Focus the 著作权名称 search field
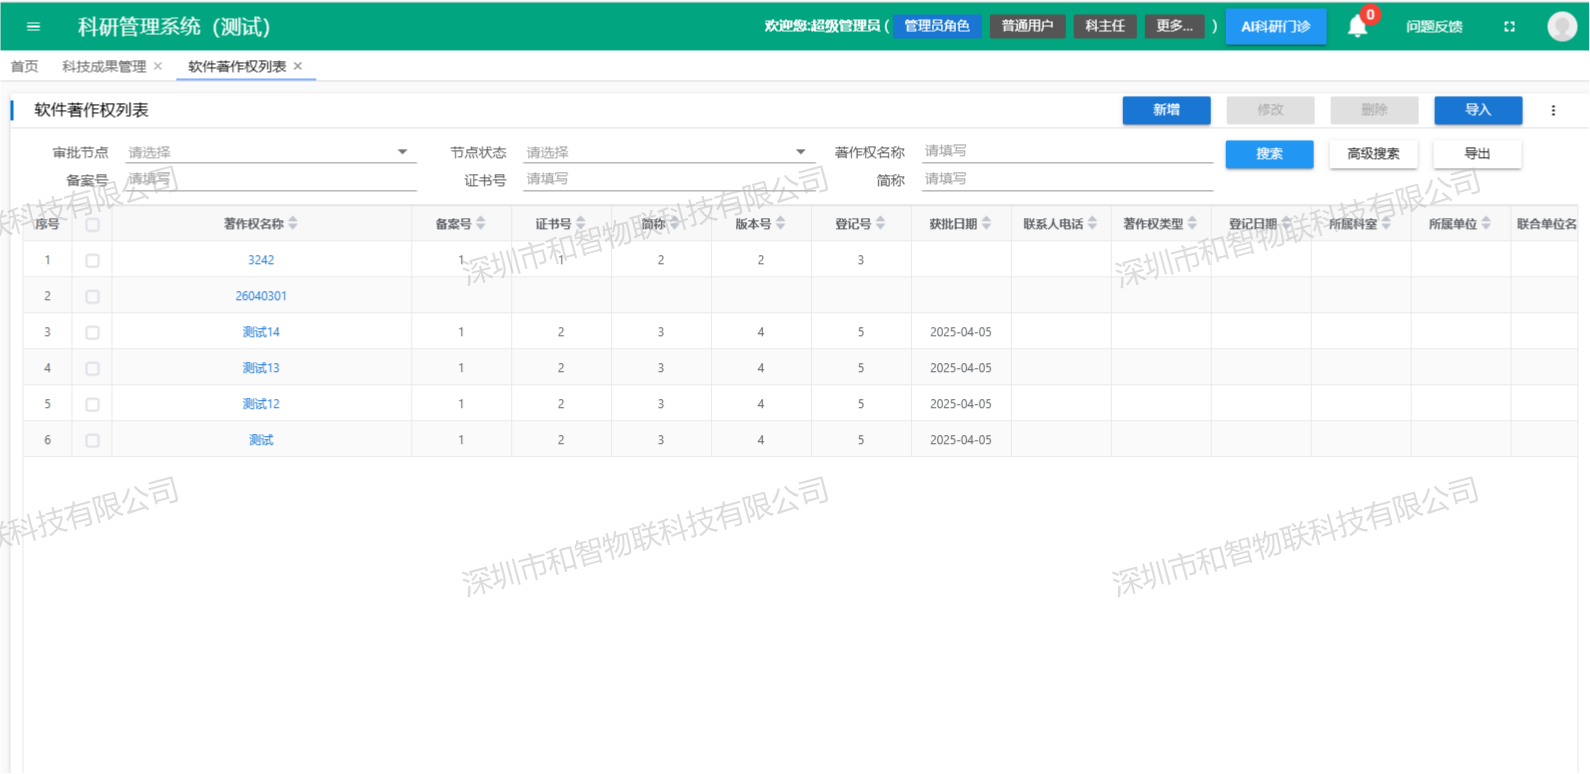 coord(1067,151)
